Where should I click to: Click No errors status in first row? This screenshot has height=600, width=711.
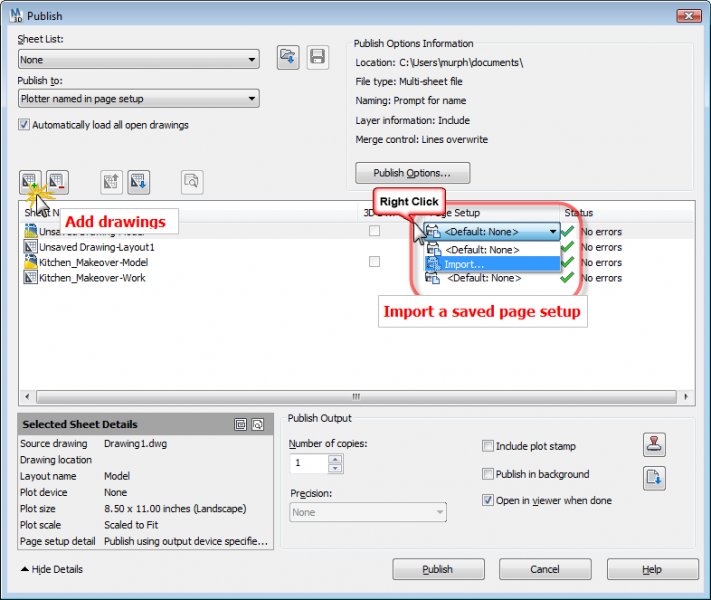pyautogui.click(x=601, y=232)
